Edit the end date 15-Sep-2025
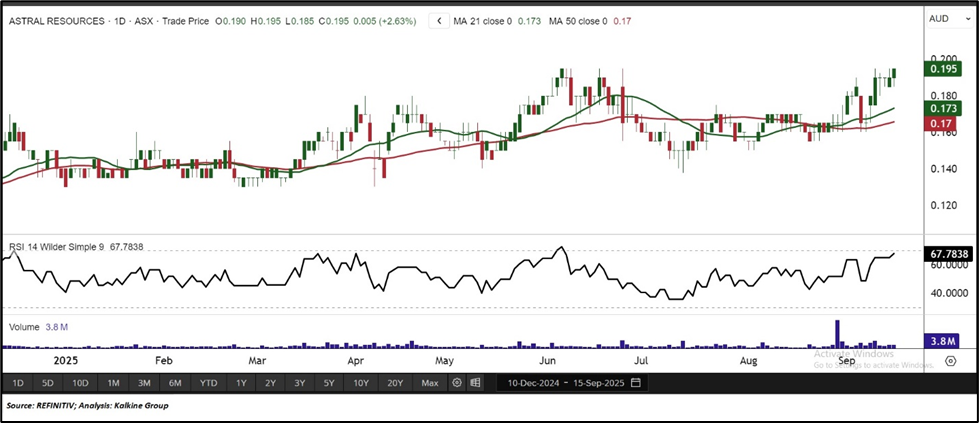The height and width of the screenshot is (423, 979). [599, 383]
